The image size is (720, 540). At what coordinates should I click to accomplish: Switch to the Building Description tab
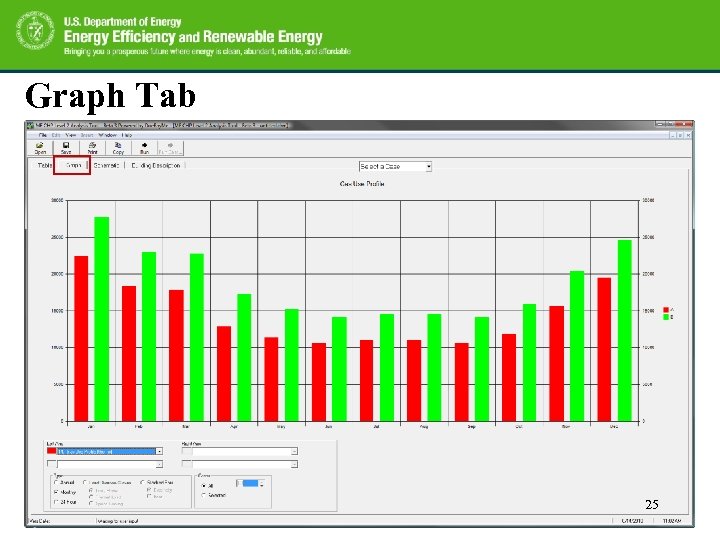pyautogui.click(x=156, y=165)
